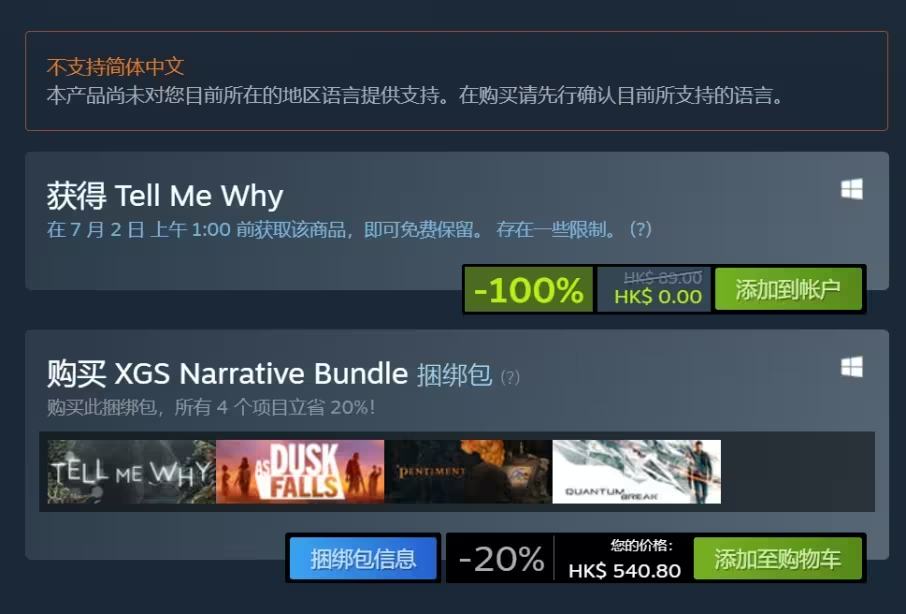Click 添加至购物车 green button
This screenshot has height=614, width=906.
(x=778, y=559)
